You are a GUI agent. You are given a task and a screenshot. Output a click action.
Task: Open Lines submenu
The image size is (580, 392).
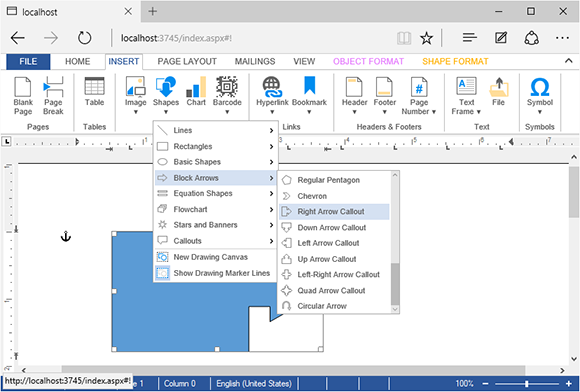pos(216,130)
